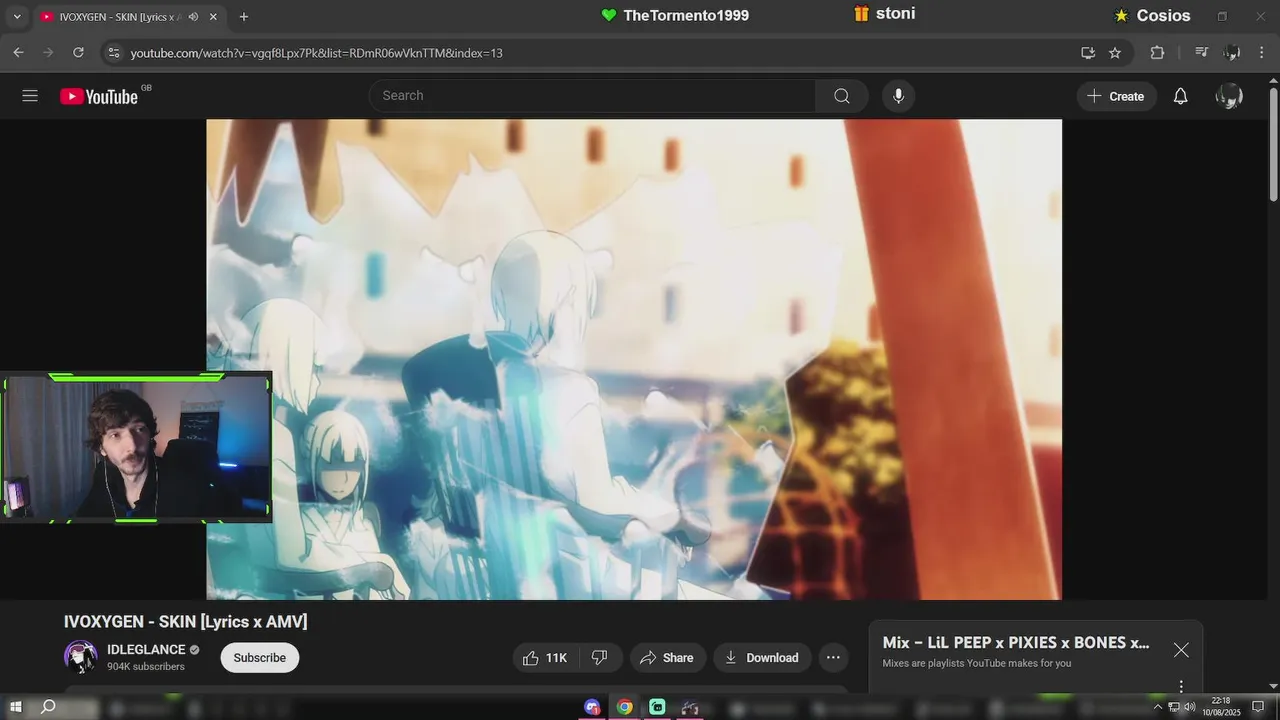1280x720 pixels.
Task: Open Chrome extensions puzzle icon
Action: (1157, 53)
